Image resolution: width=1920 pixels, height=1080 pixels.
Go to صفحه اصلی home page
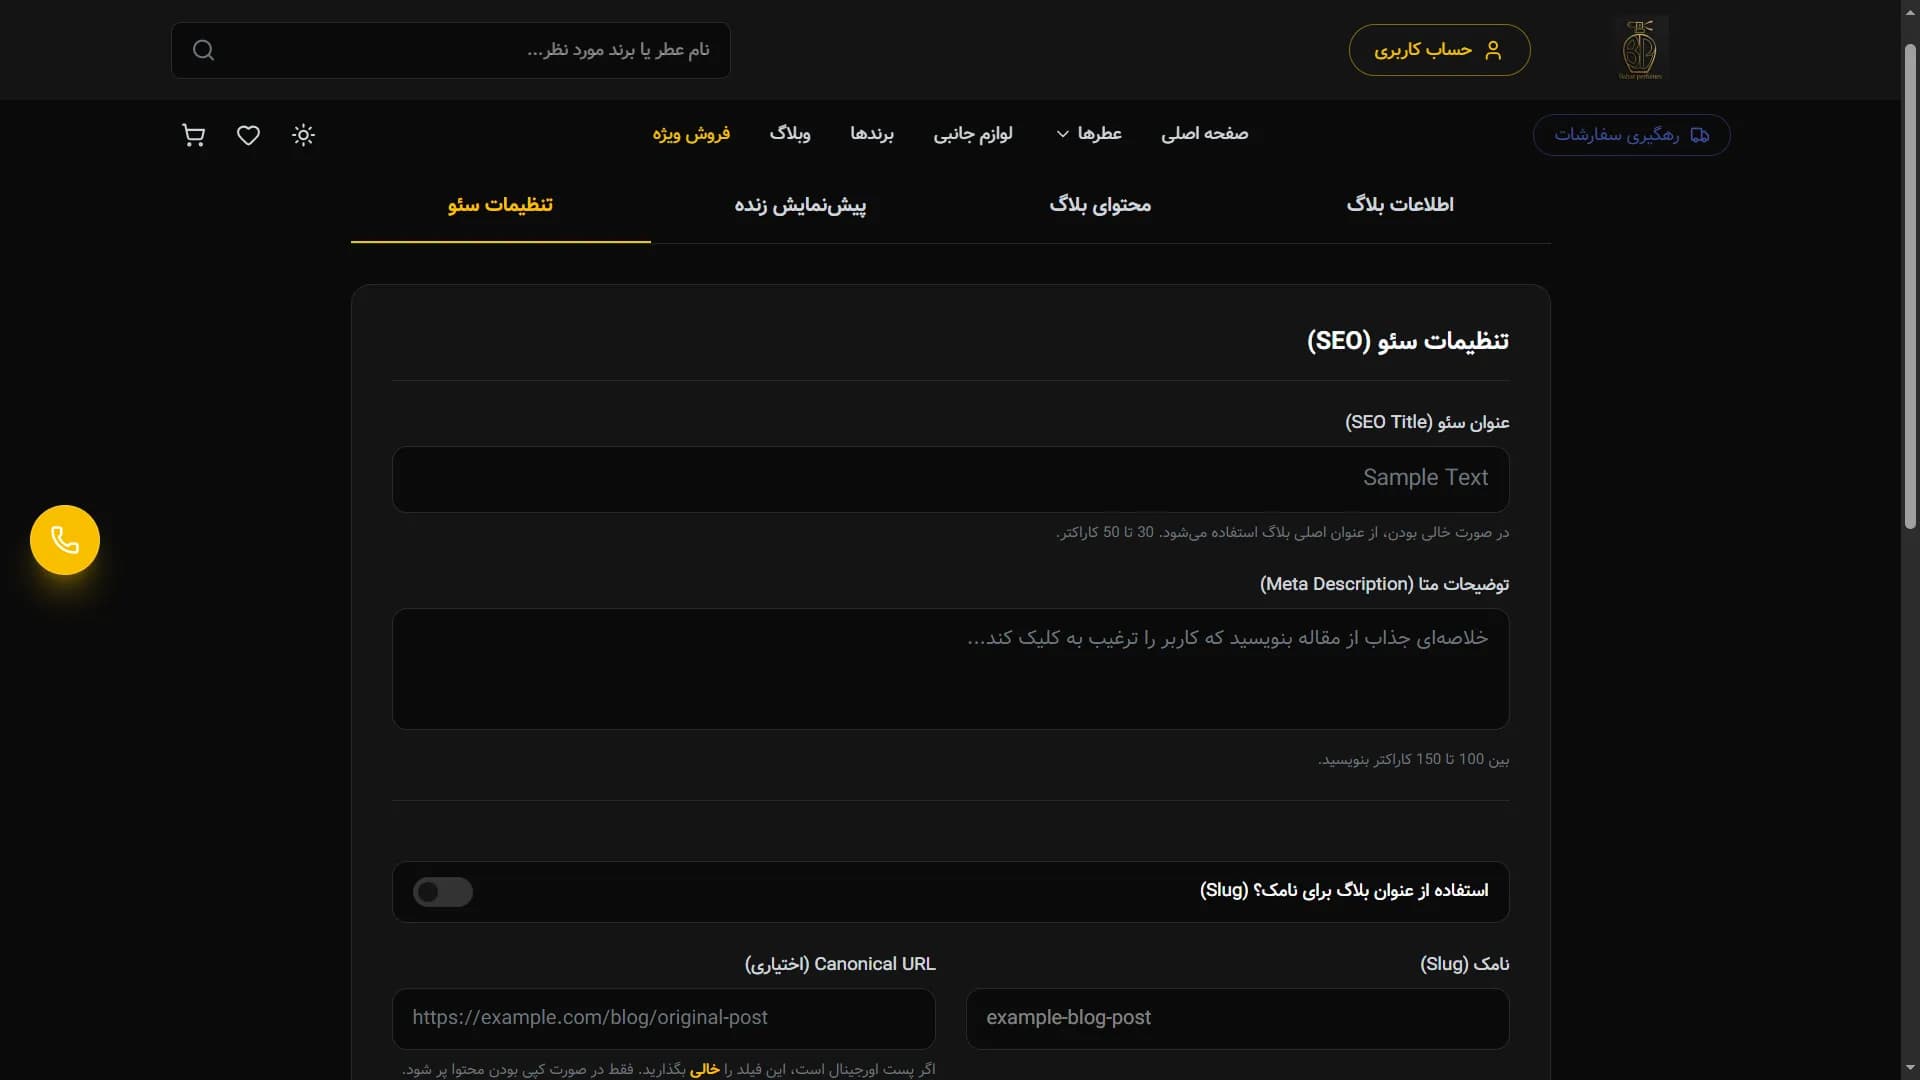tap(1204, 134)
